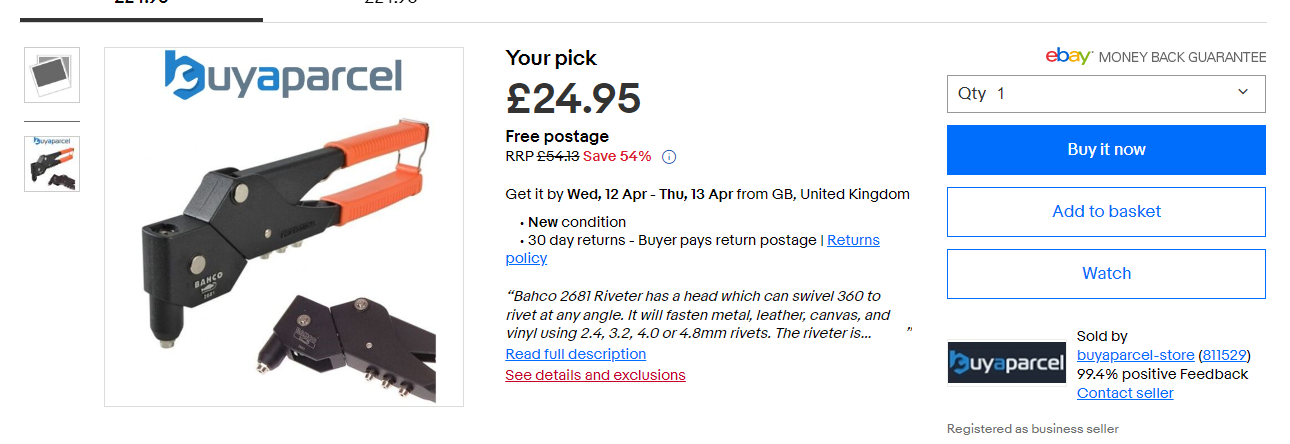The width and height of the screenshot is (1290, 444).
Task: Open the Returns policy link
Action: pos(852,240)
